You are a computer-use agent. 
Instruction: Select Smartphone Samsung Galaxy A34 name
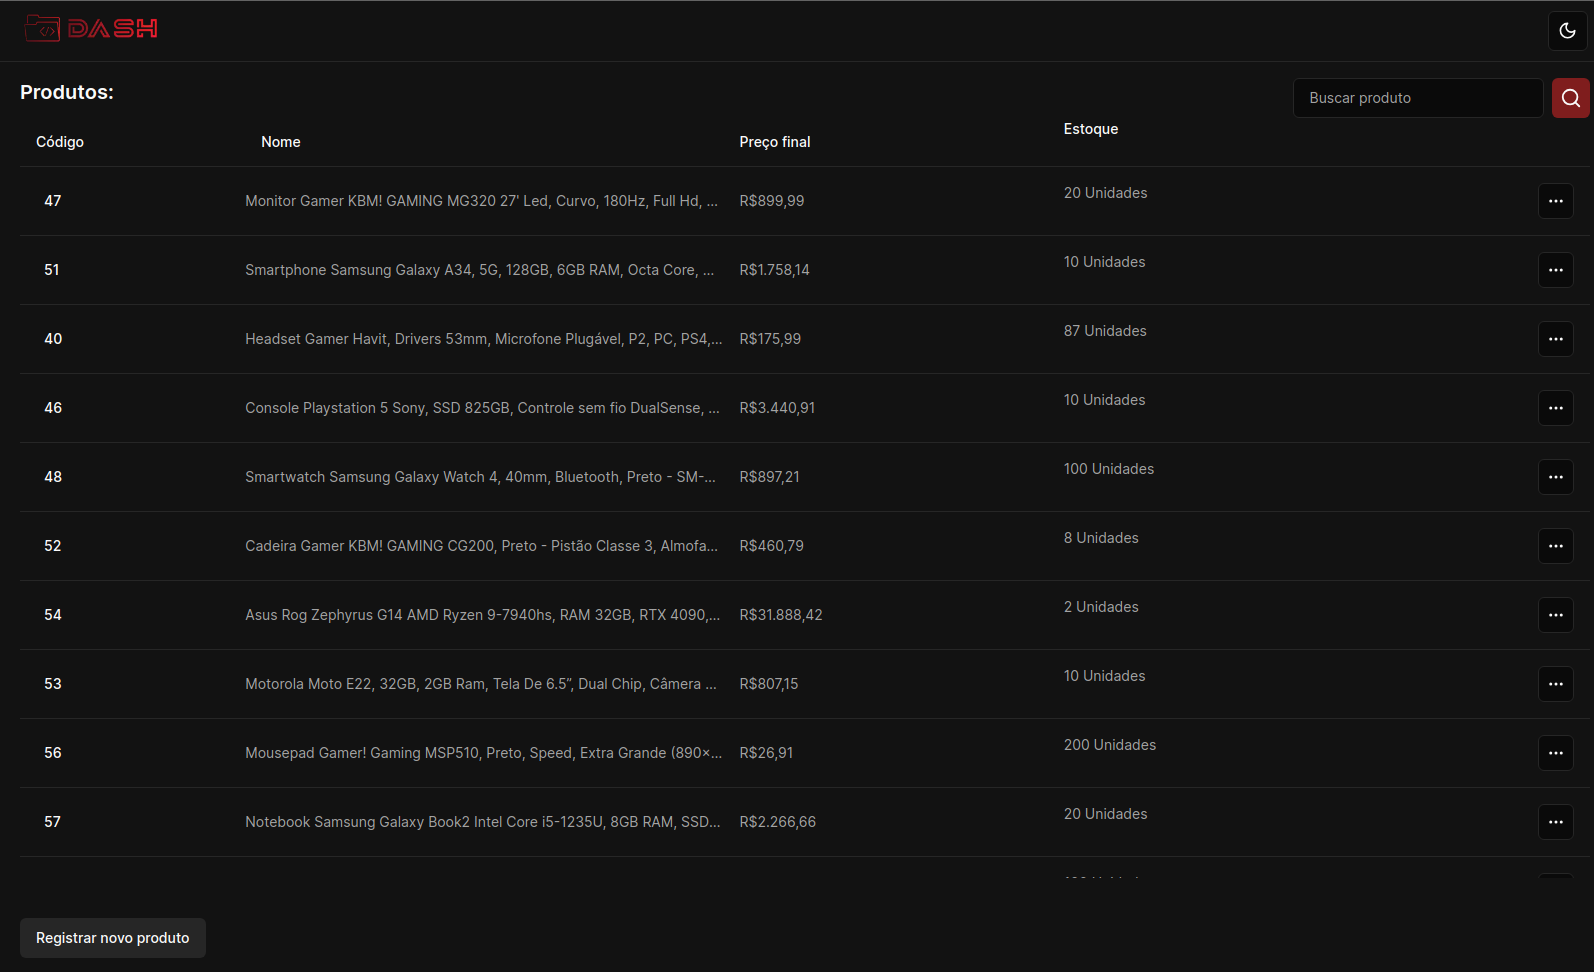[x=480, y=270]
